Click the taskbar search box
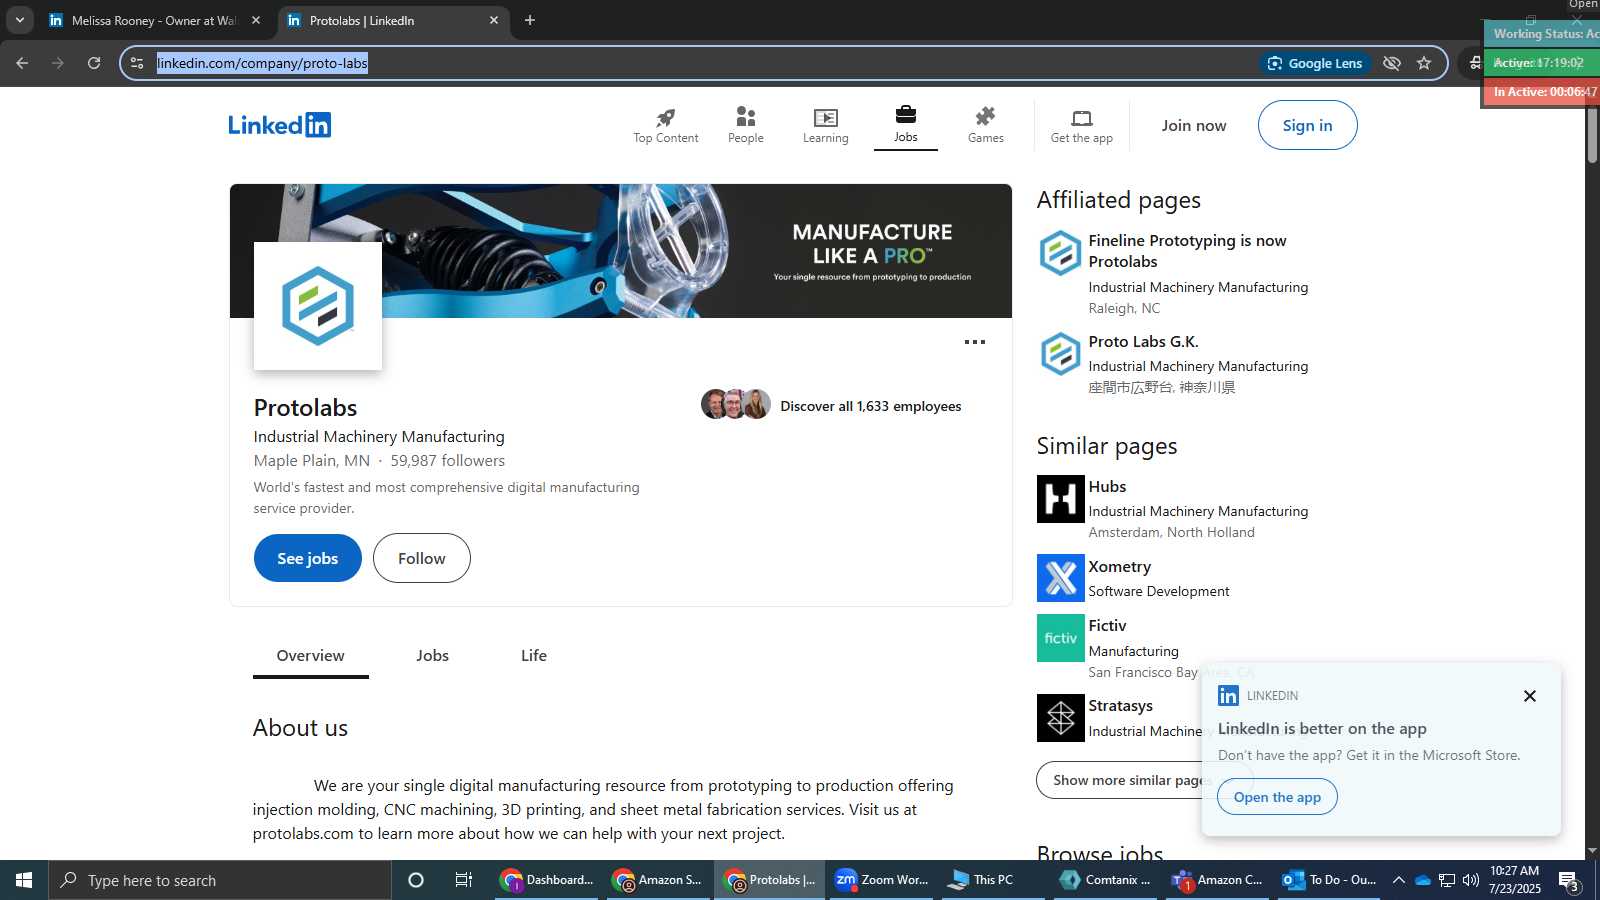The width and height of the screenshot is (1600, 900). (220, 880)
